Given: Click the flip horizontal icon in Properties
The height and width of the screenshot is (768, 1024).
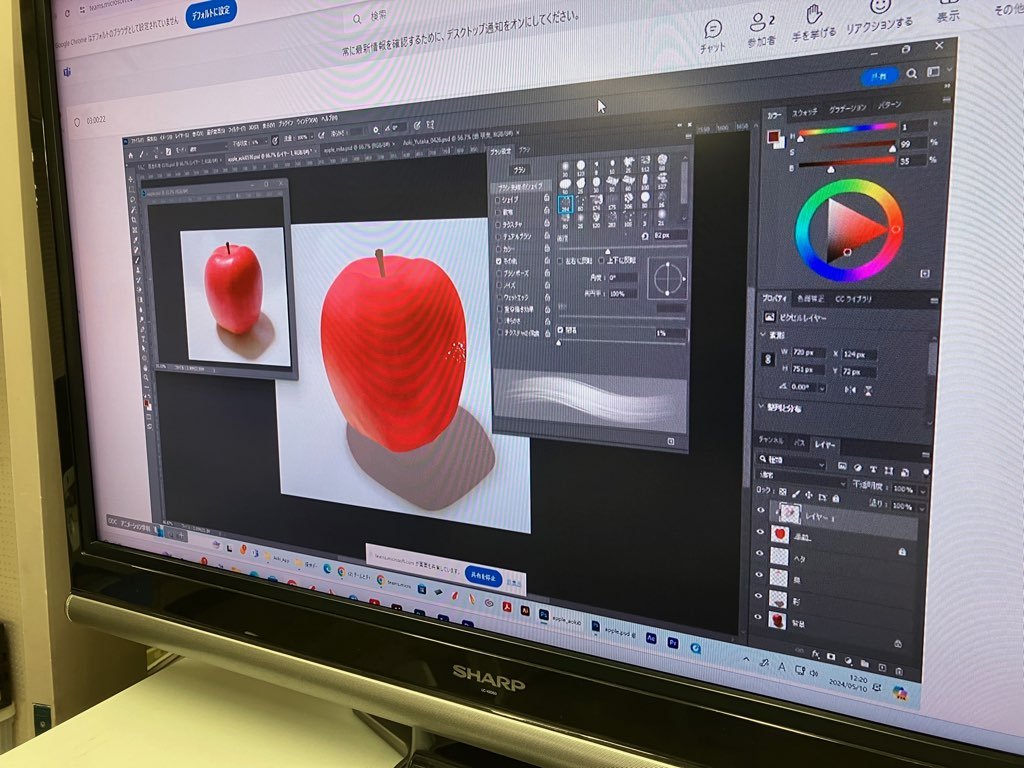Looking at the screenshot, I should [x=850, y=390].
